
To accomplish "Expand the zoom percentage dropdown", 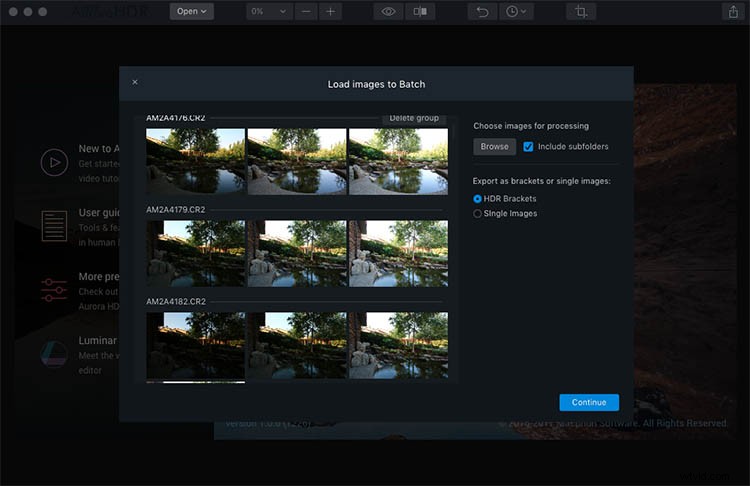I will (269, 11).
